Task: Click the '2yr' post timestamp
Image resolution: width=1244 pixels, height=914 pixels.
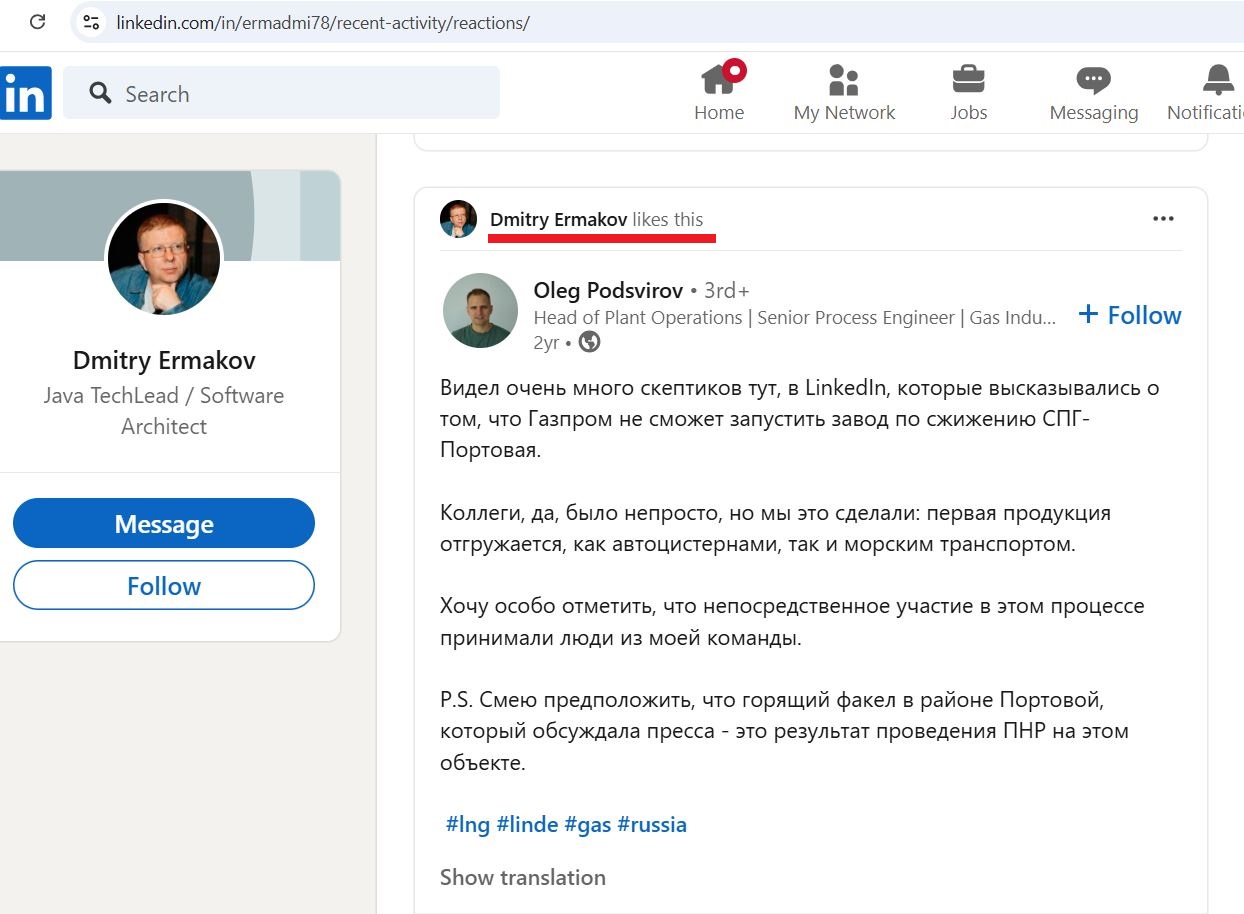Action: [546, 342]
